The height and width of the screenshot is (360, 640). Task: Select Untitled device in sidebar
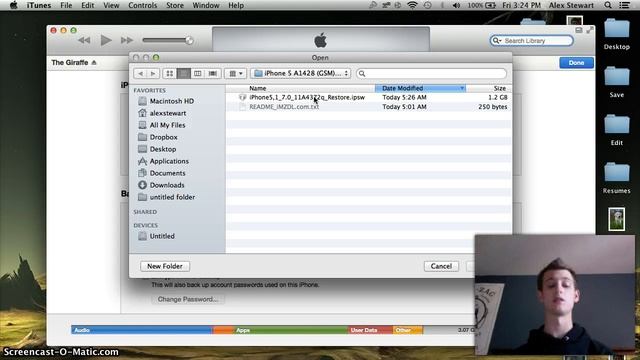162,236
